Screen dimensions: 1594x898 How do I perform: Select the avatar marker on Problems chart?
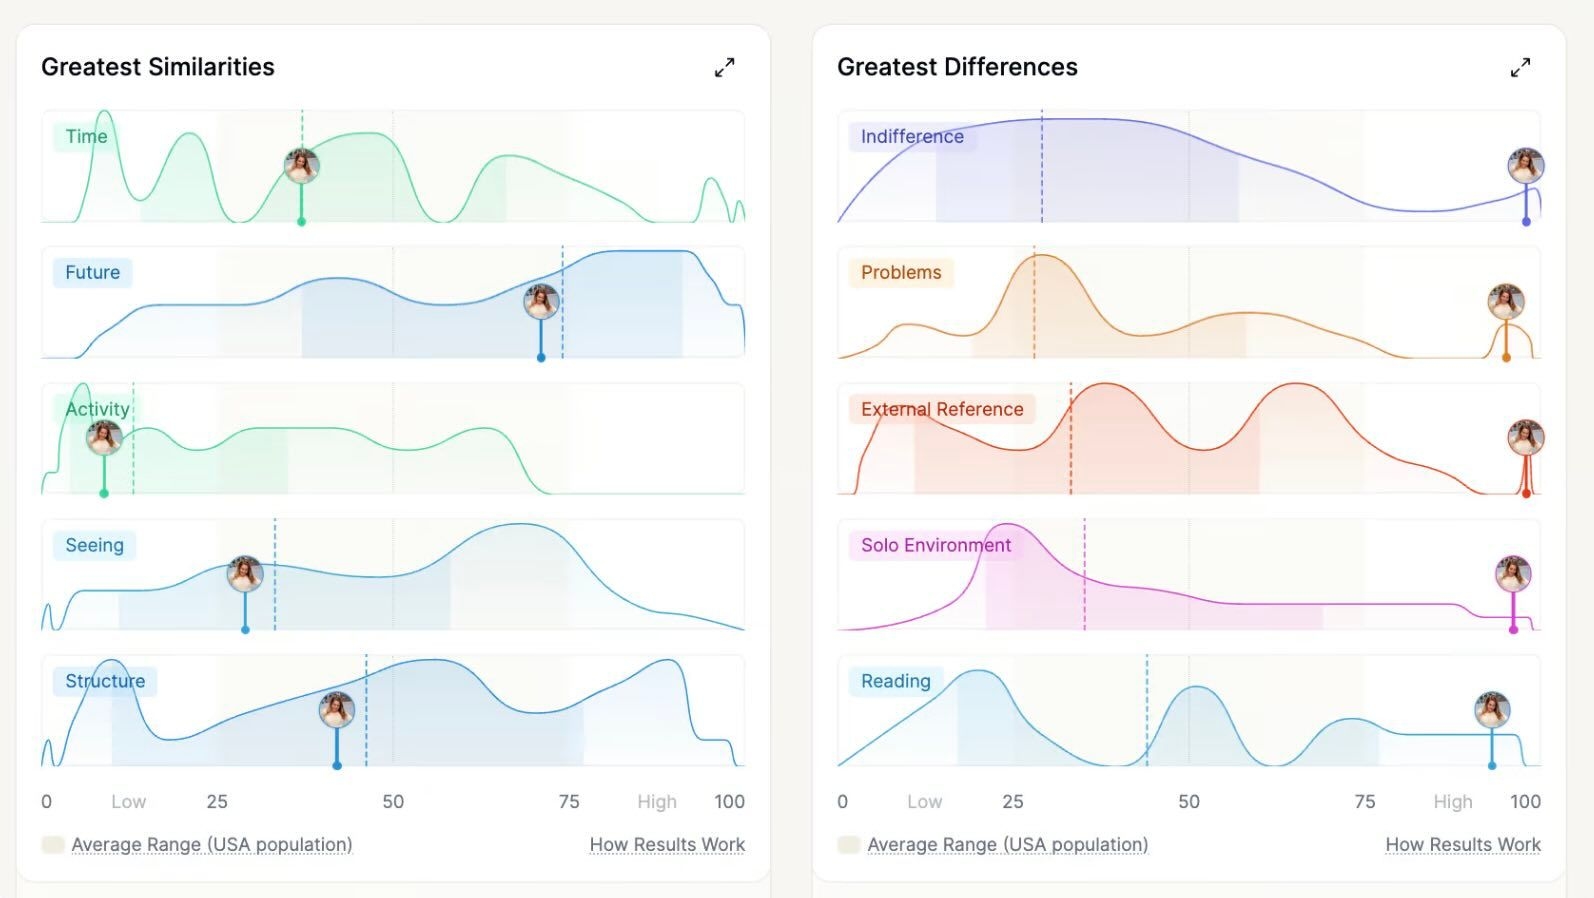point(1506,301)
